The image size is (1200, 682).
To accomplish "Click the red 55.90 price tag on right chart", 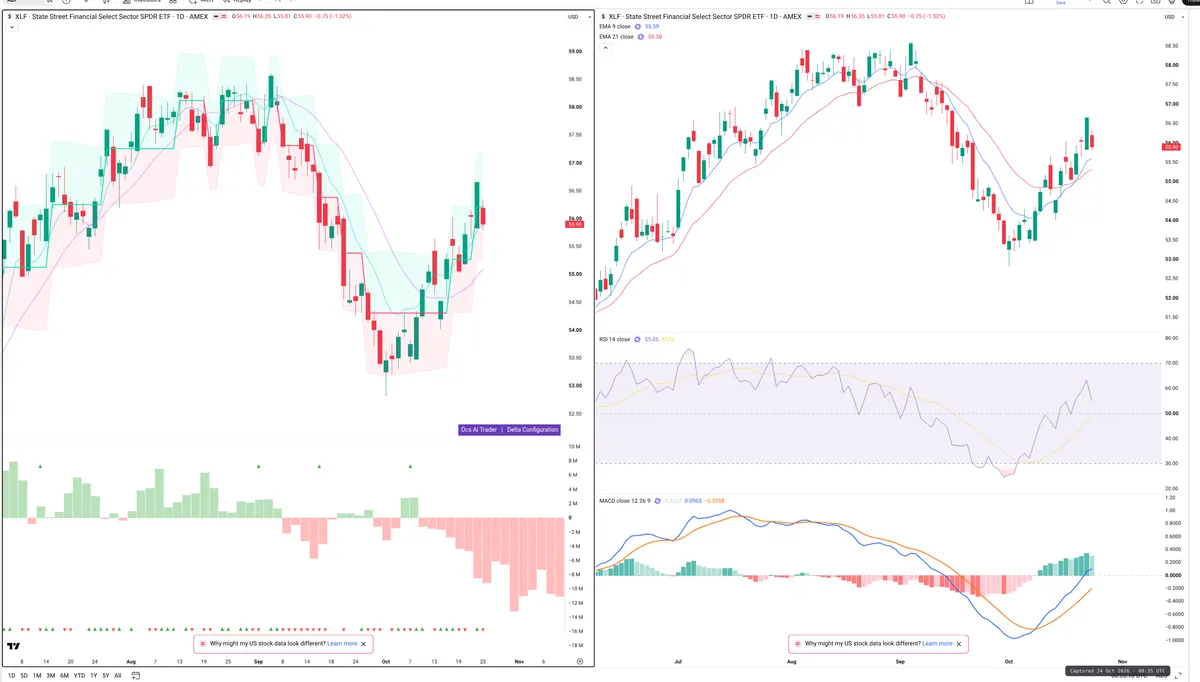I will [1172, 147].
